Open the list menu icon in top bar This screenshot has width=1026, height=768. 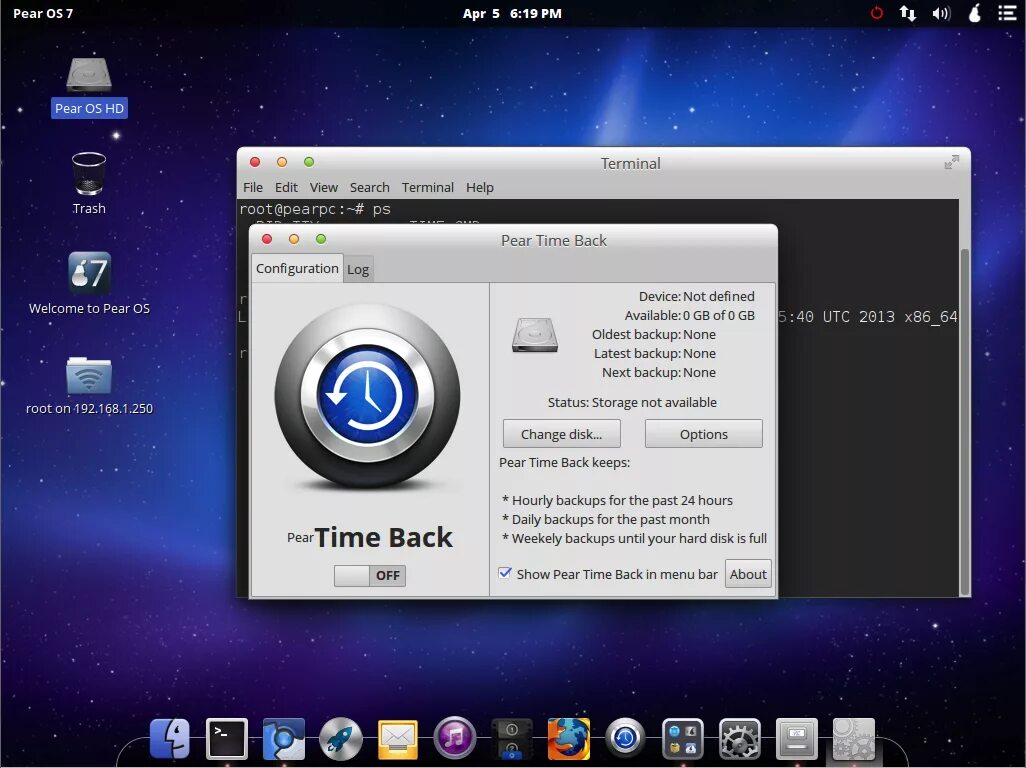tap(1007, 13)
